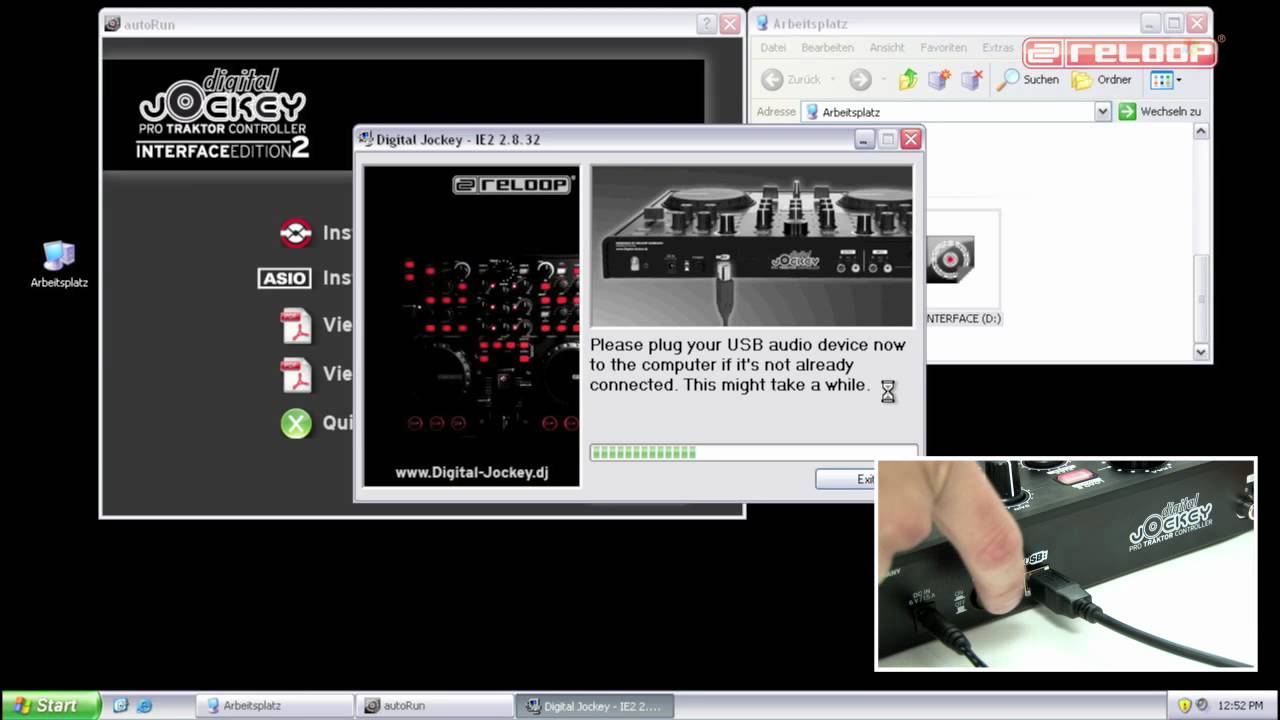Click the Exit button in Digital Jockey installer
1280x720 pixels.
(846, 479)
